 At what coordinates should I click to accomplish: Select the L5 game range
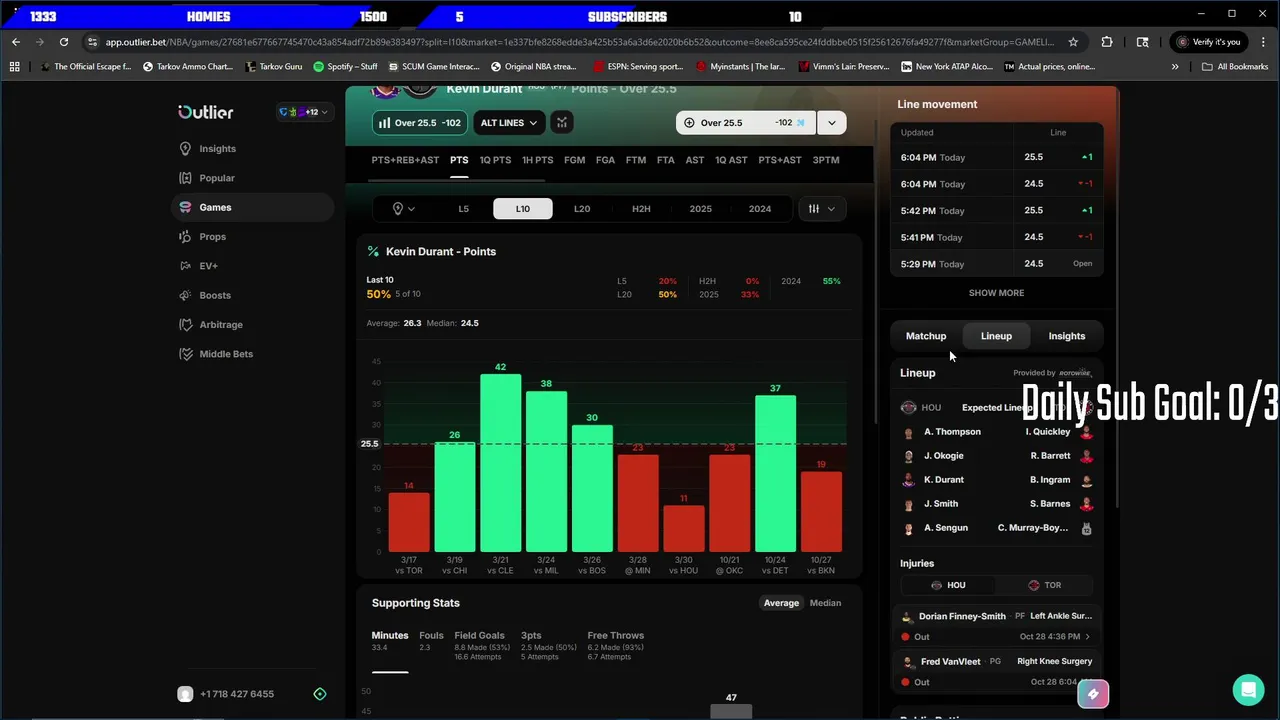pyautogui.click(x=463, y=209)
